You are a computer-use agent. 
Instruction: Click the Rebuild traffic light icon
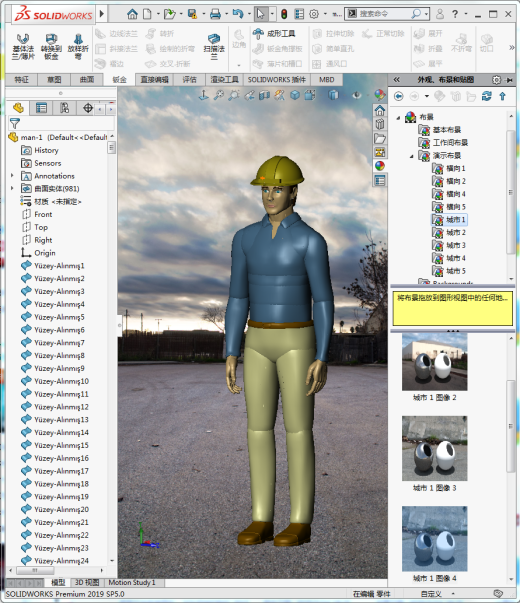[284, 14]
